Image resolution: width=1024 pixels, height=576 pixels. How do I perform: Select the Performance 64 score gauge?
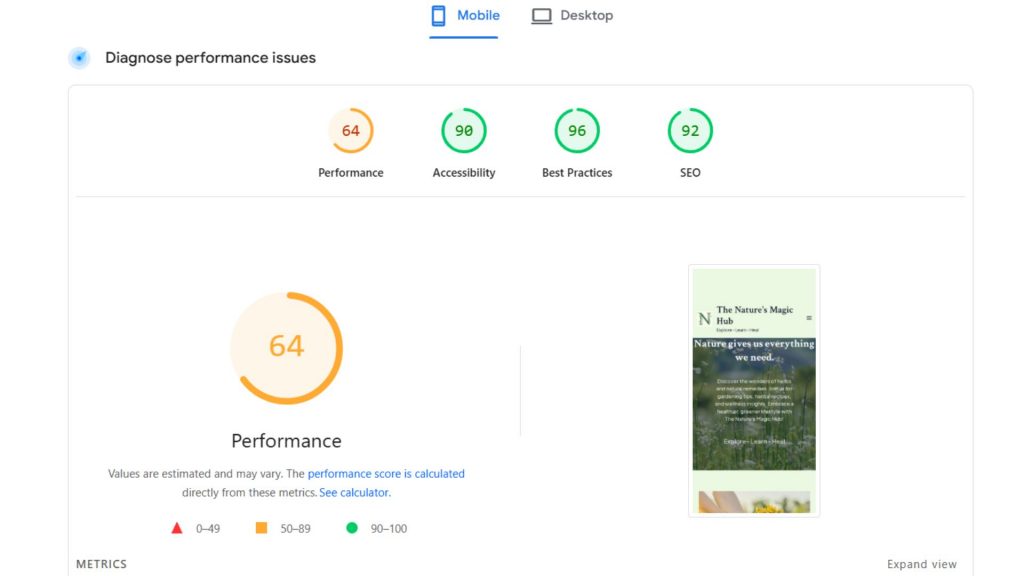[351, 131]
